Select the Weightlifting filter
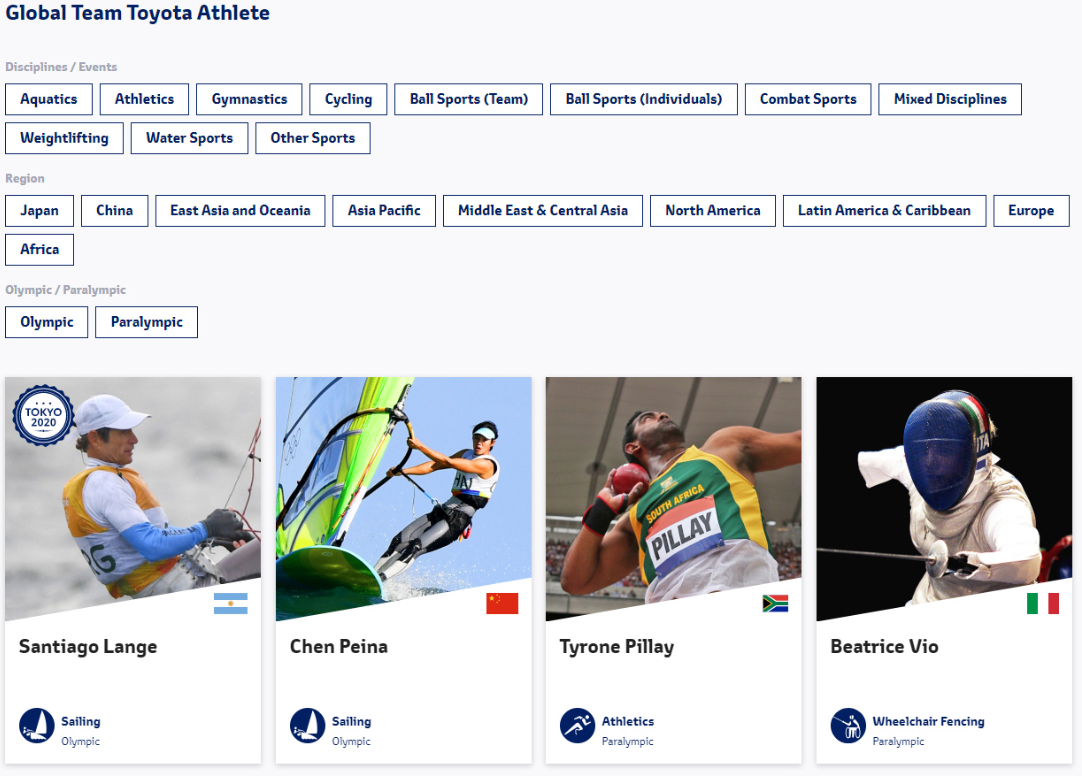The height and width of the screenshot is (777, 1082). [64, 138]
